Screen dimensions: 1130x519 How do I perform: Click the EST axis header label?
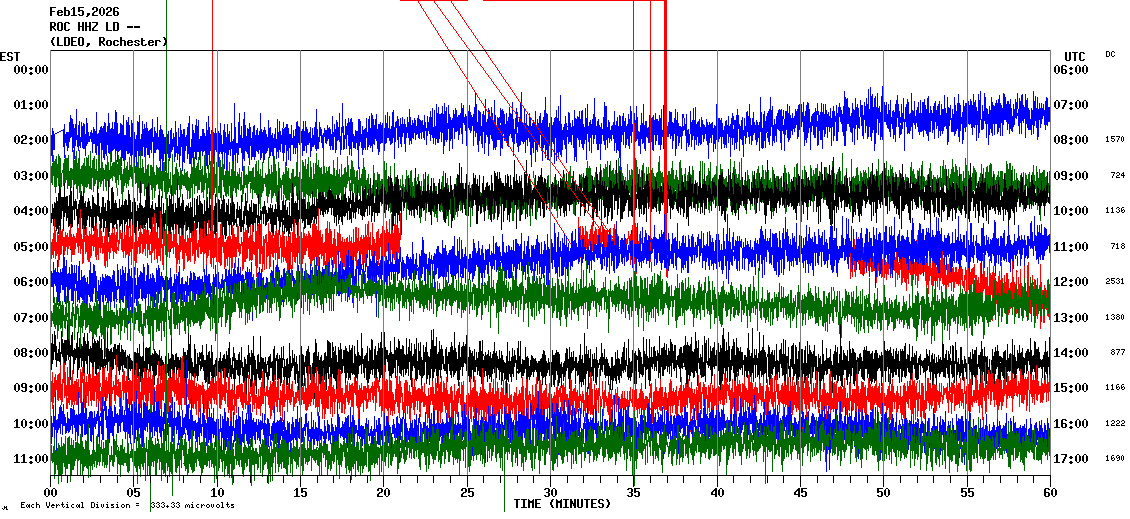coord(10,56)
